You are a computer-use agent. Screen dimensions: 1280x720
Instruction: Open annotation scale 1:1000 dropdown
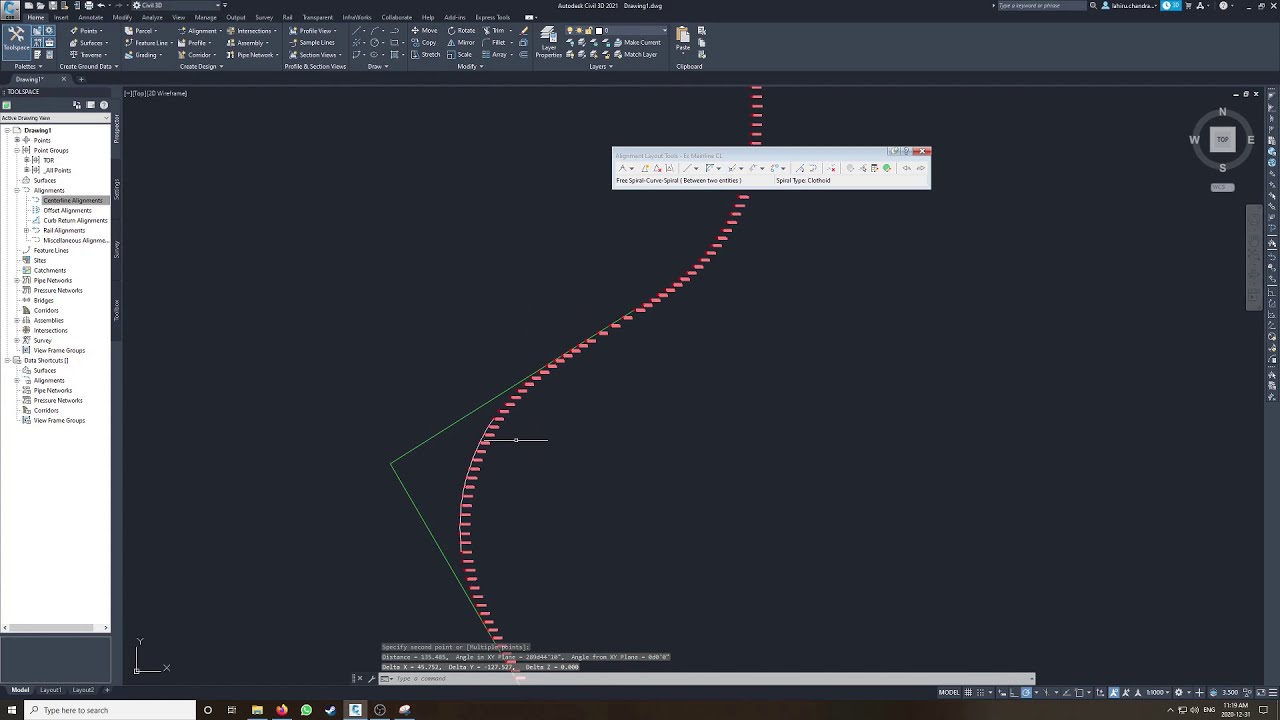pyautogui.click(x=1158, y=692)
